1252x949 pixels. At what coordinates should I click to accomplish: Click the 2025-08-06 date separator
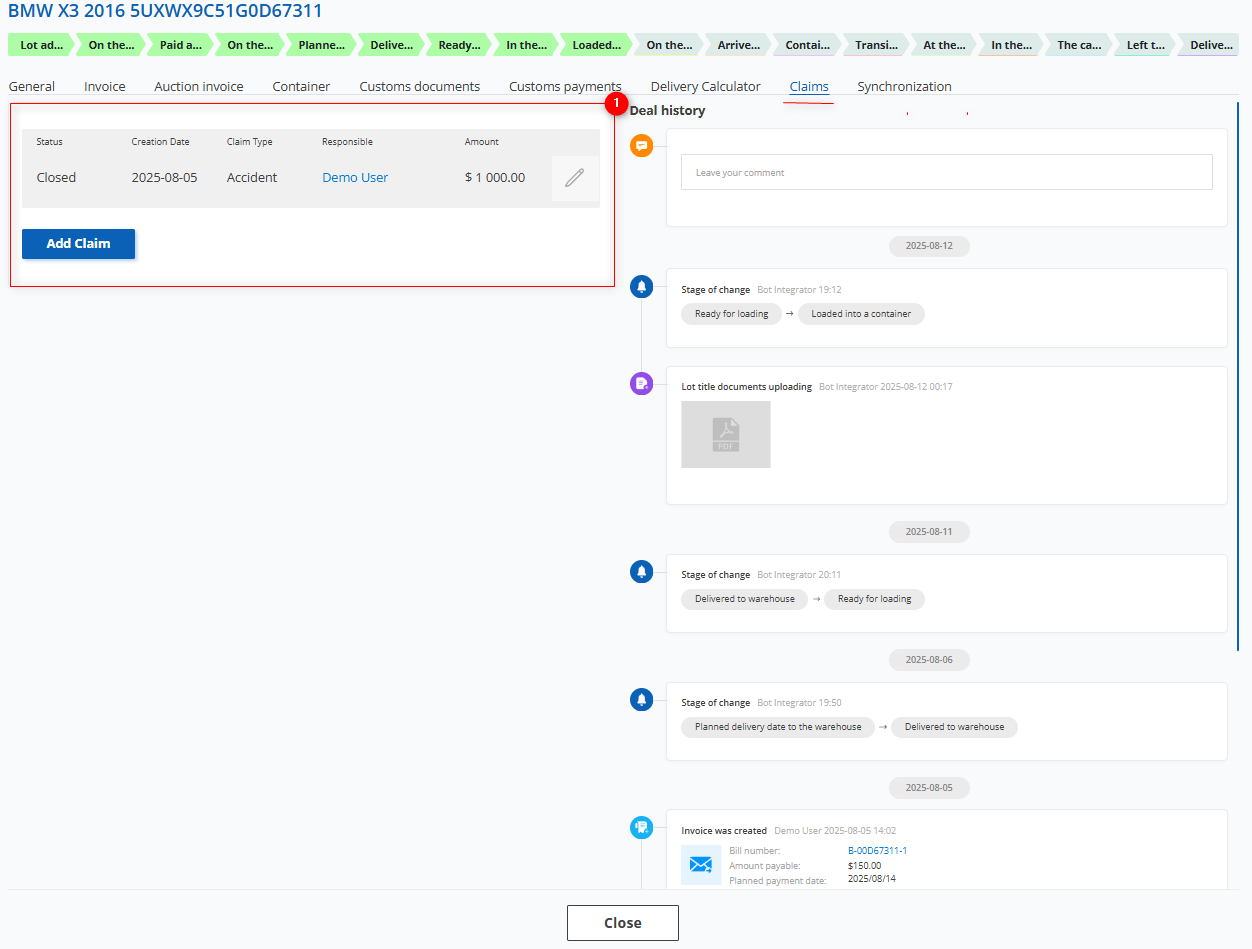(929, 660)
